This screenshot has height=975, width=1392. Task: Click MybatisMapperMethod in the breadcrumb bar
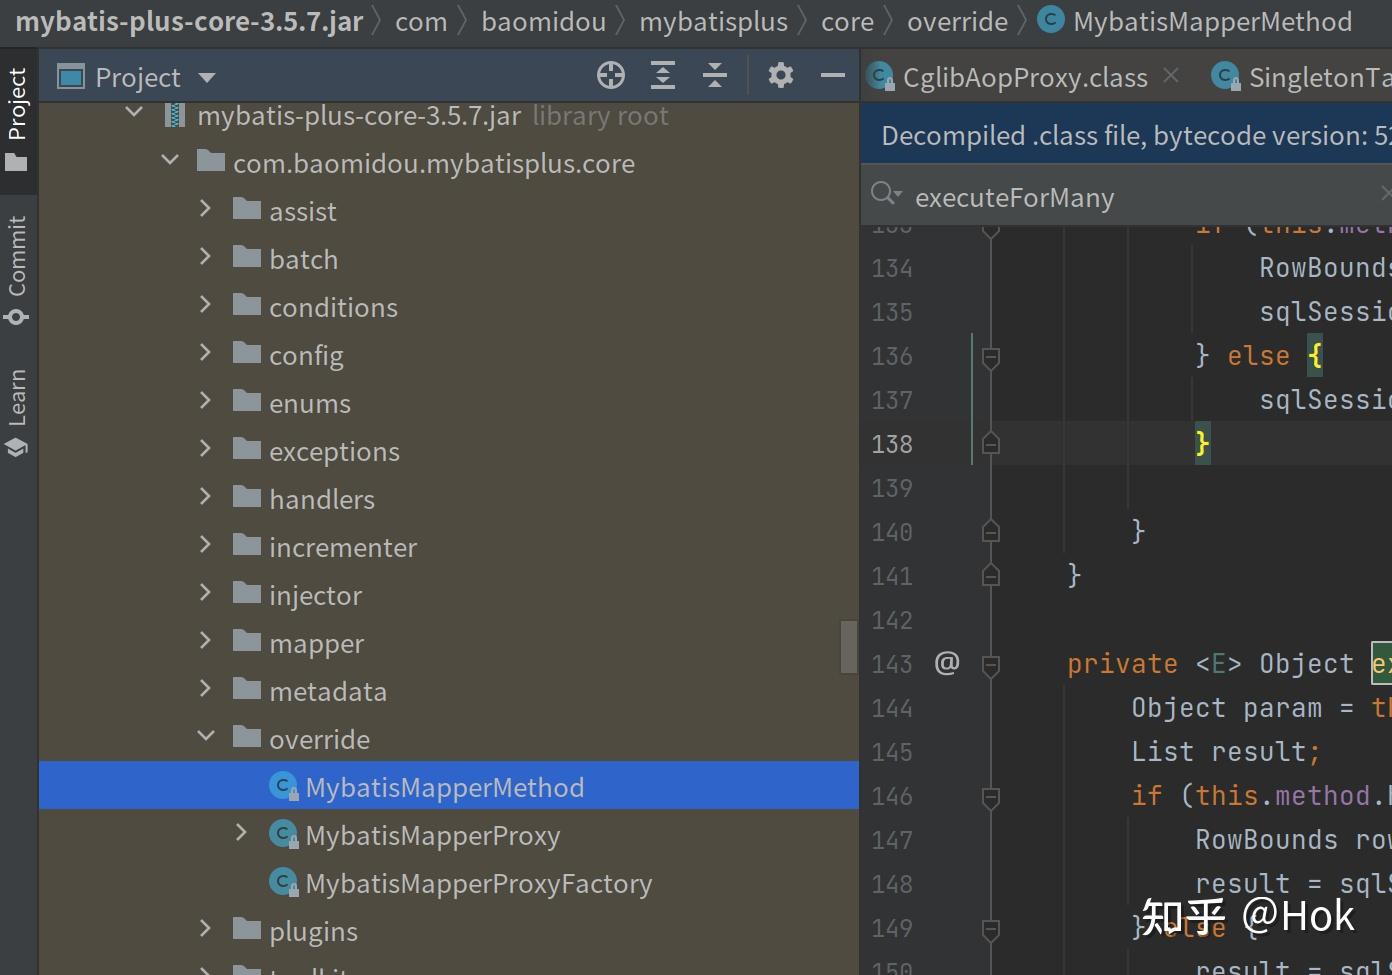click(1211, 21)
